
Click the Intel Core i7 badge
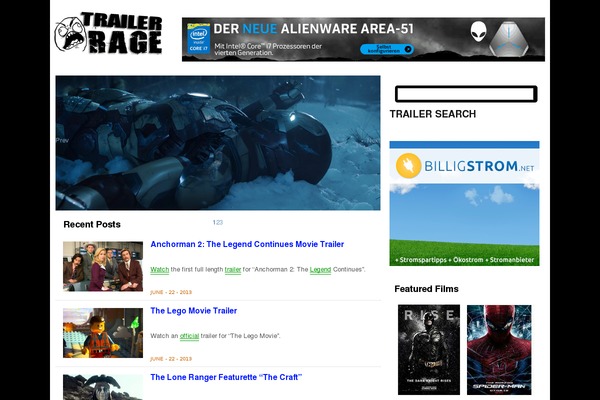199,38
